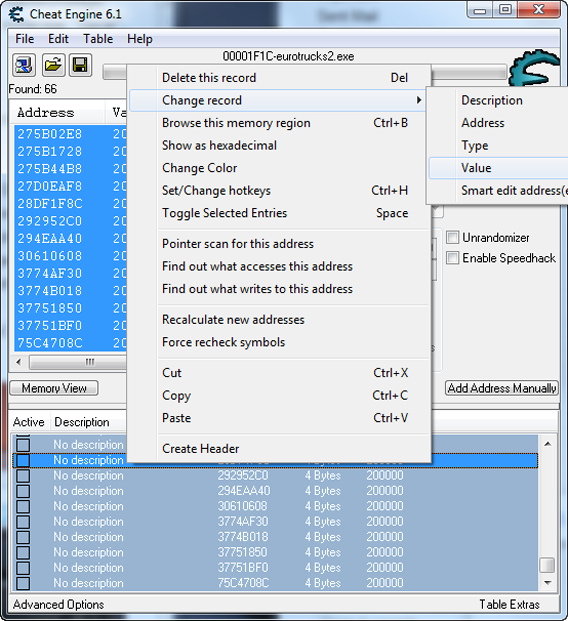Click value 200000 in 37751BF0 row
Image resolution: width=568 pixels, height=621 pixels.
click(385, 568)
